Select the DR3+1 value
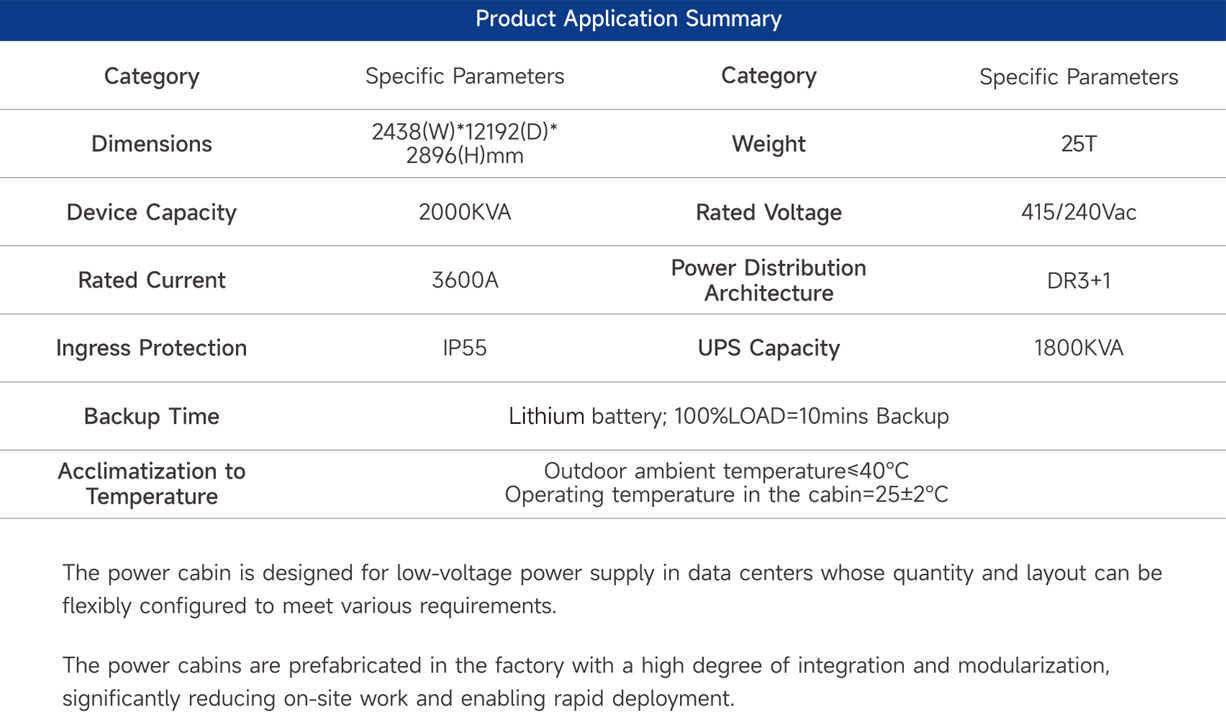 [1078, 280]
